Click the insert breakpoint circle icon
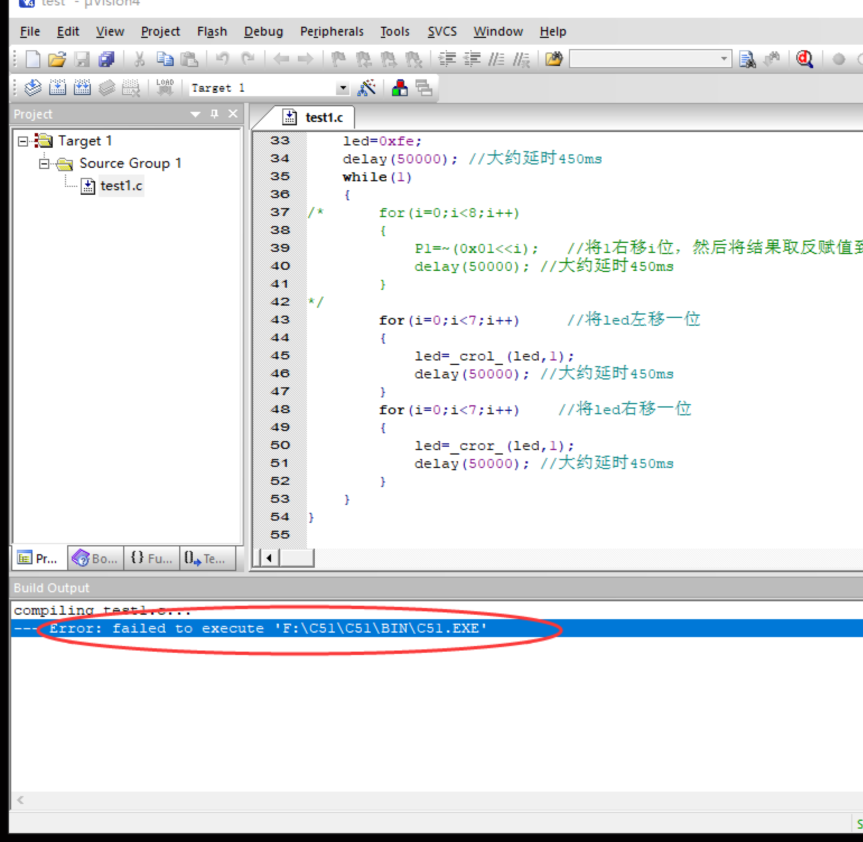The height and width of the screenshot is (842, 863). click(x=838, y=59)
